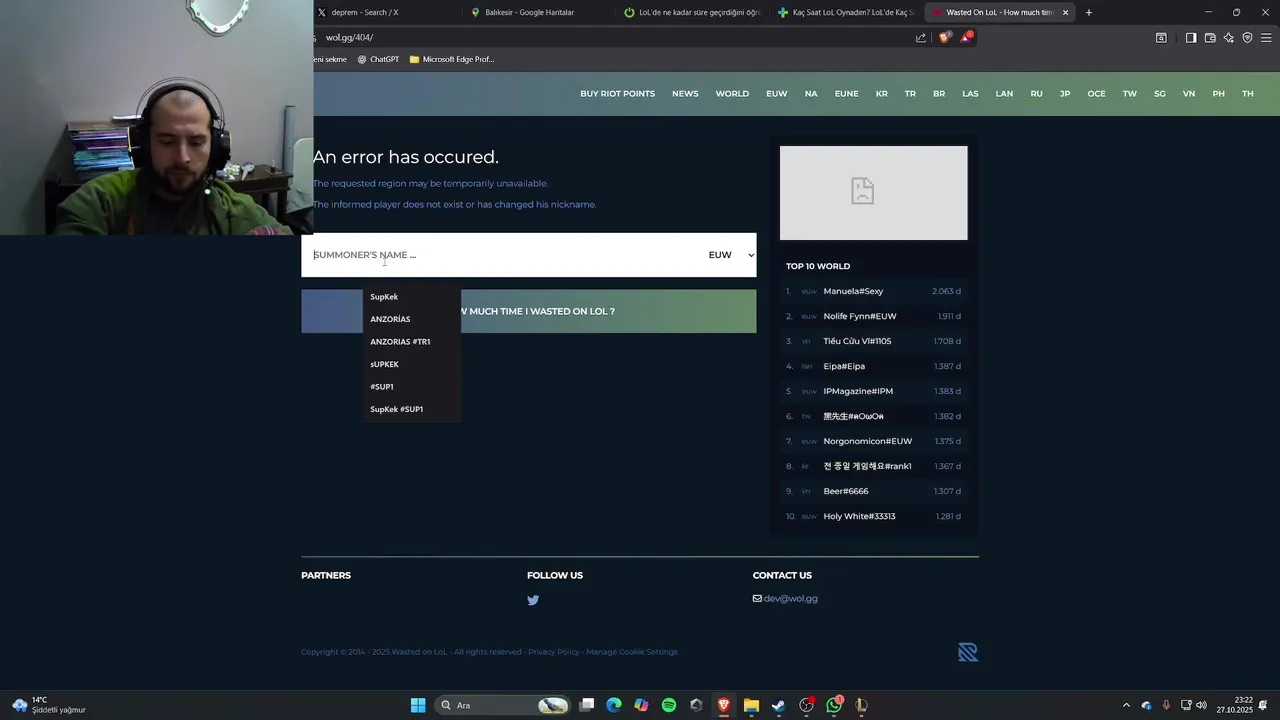1280x720 pixels.
Task: Select EUNE region in nav bar
Action: click(x=846, y=94)
